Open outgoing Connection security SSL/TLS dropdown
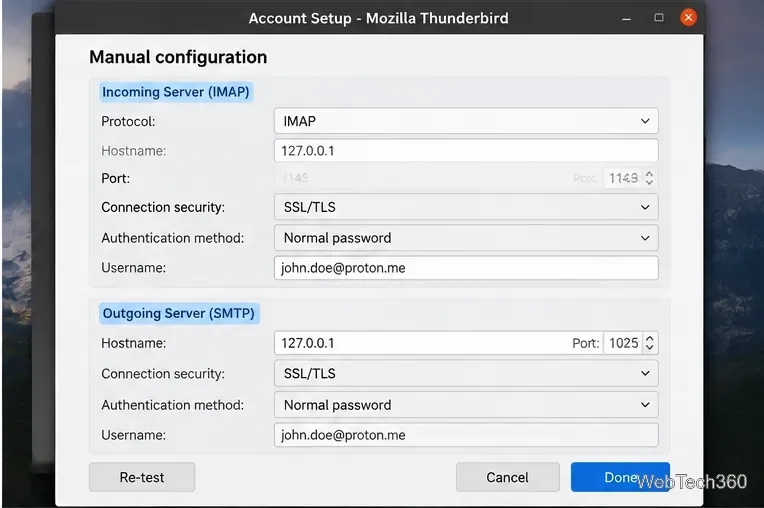The image size is (764, 508). pos(466,374)
